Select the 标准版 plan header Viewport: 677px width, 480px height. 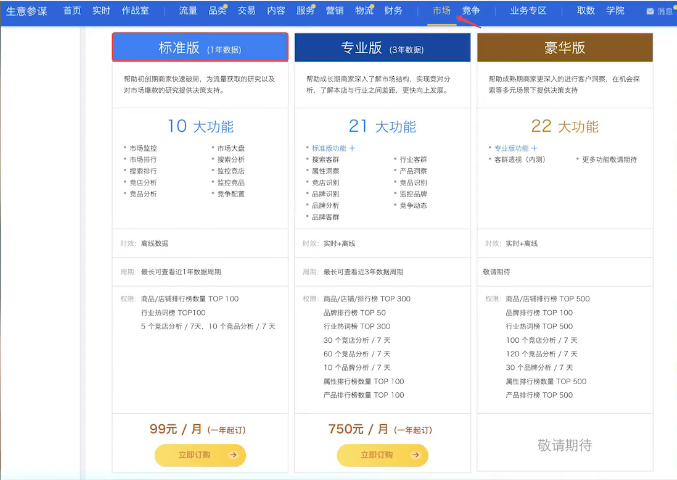pos(200,48)
